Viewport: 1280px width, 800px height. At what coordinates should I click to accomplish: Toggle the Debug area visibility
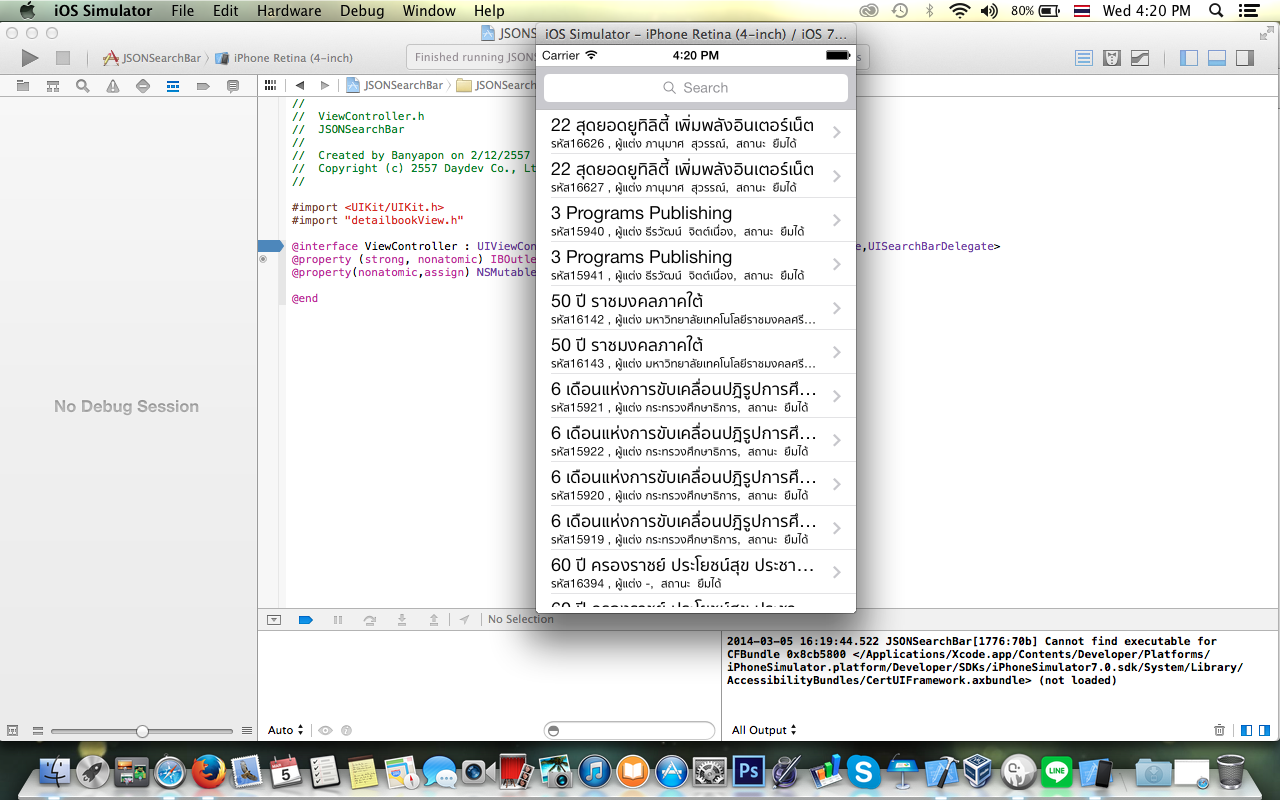click(x=1217, y=58)
